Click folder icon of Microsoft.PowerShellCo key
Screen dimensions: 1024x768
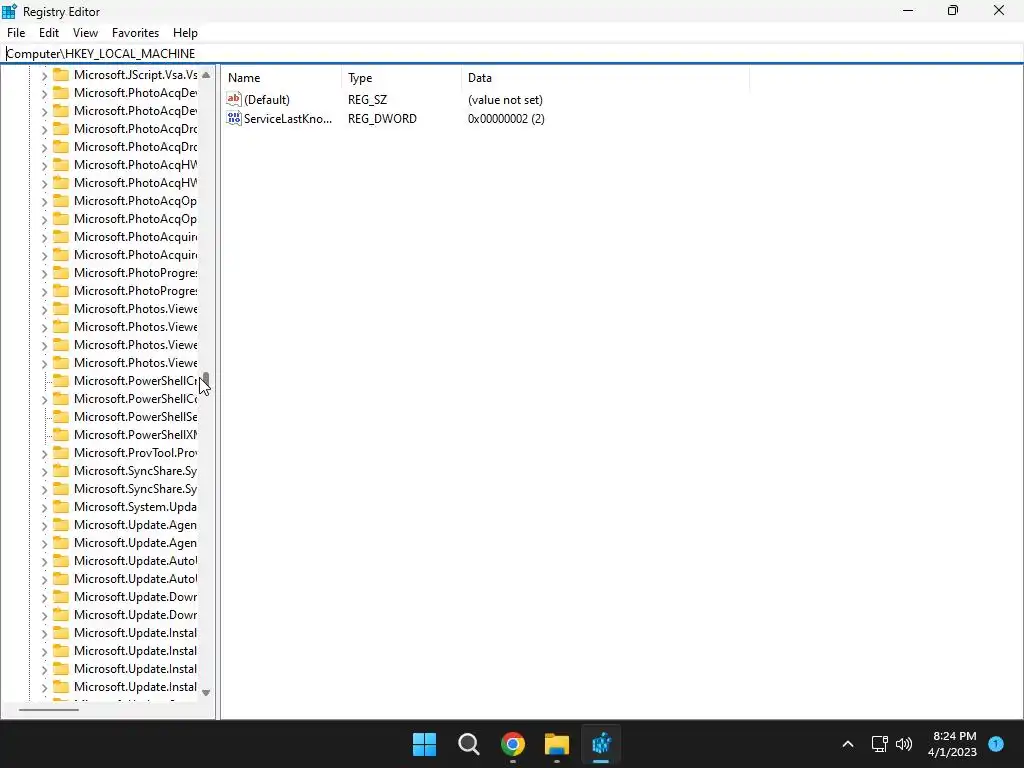[x=61, y=398]
